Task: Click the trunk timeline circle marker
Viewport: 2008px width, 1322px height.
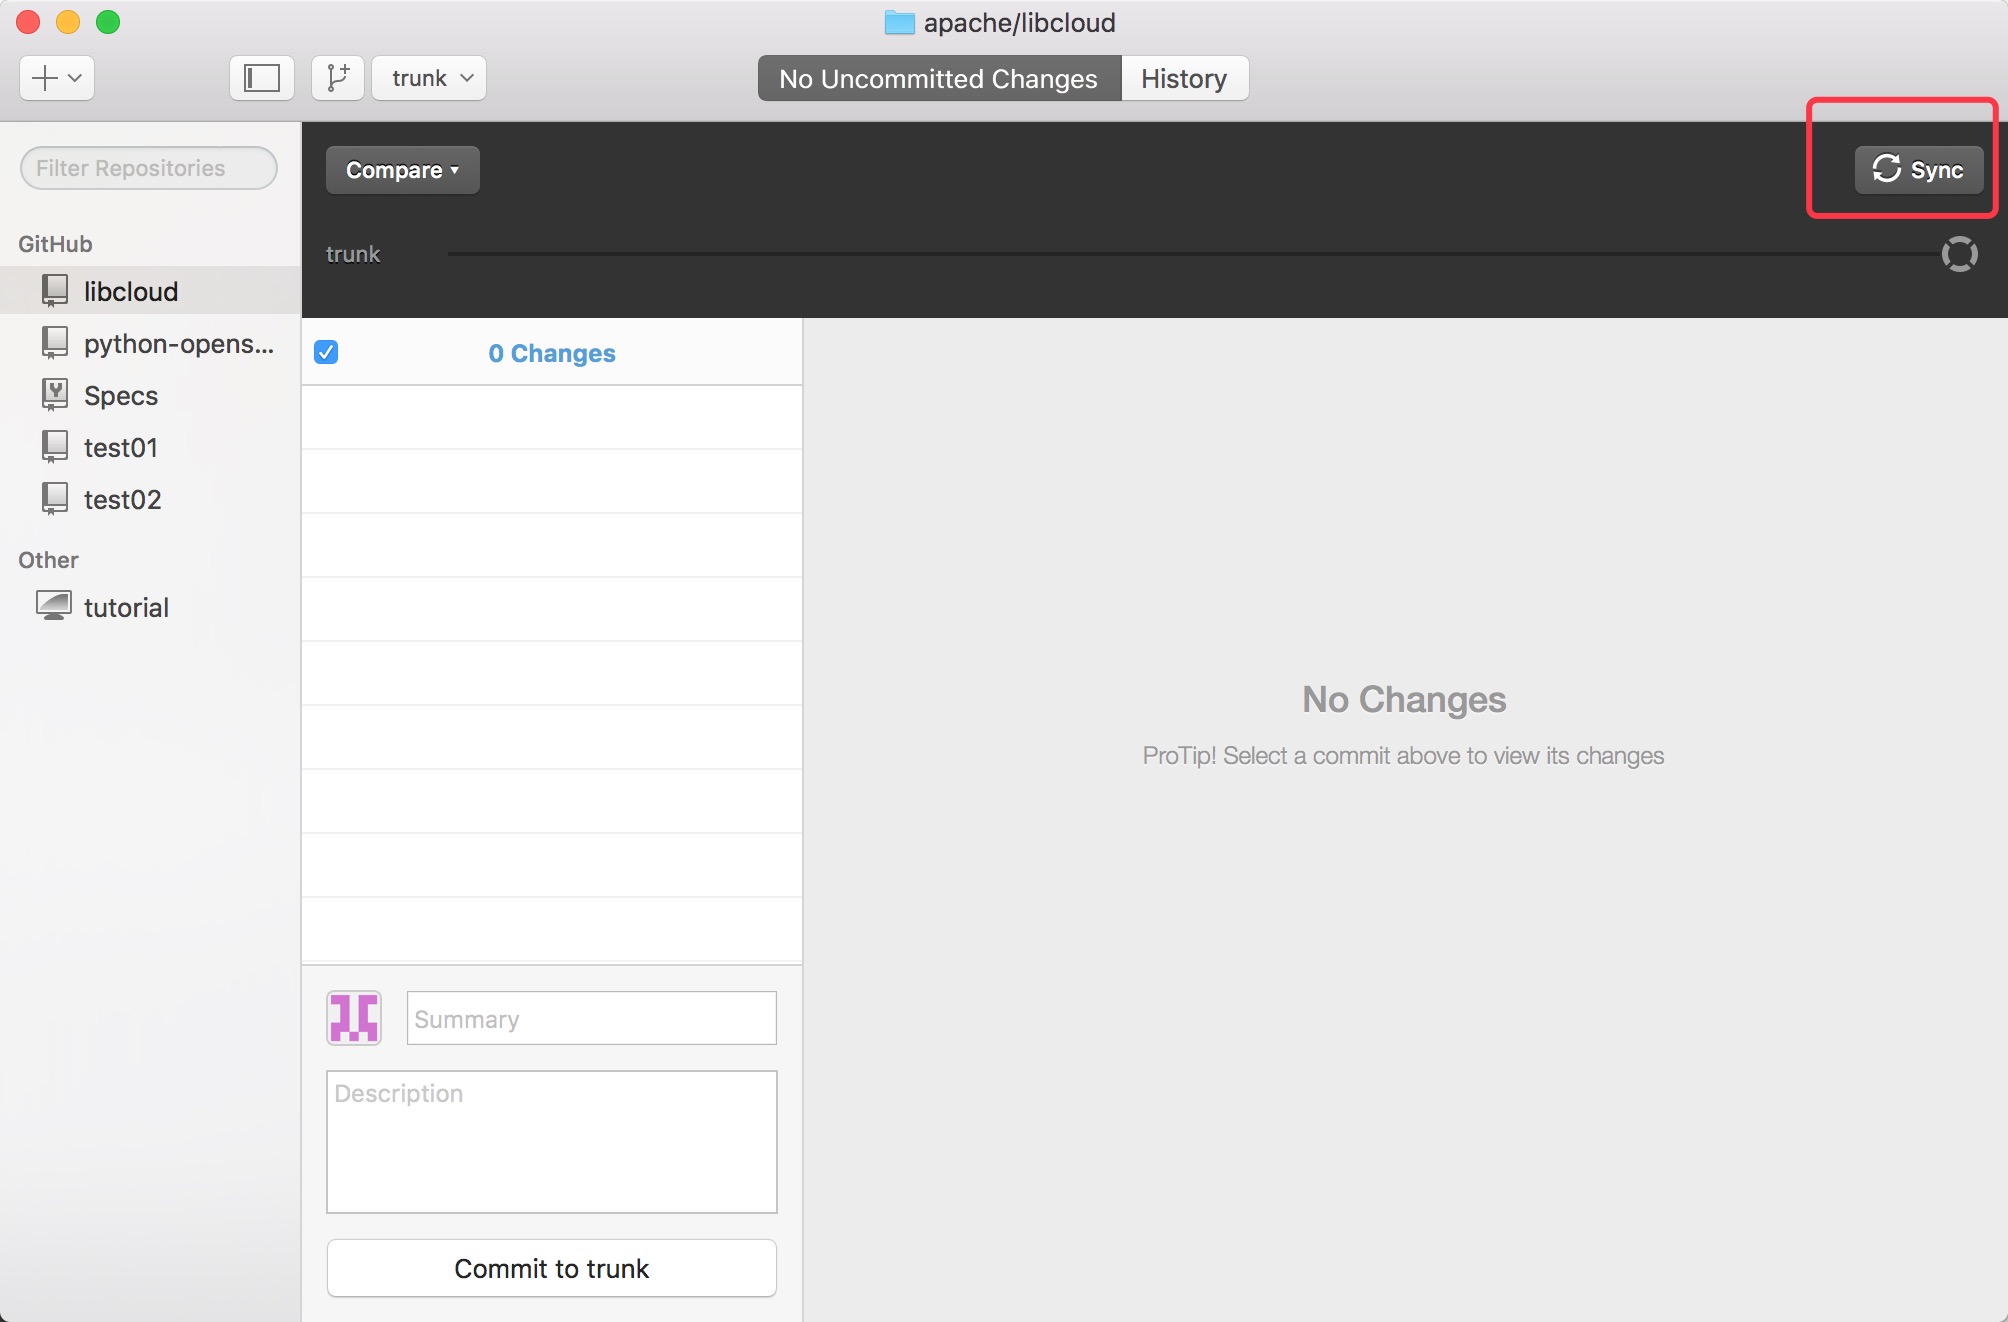Action: [x=1959, y=254]
